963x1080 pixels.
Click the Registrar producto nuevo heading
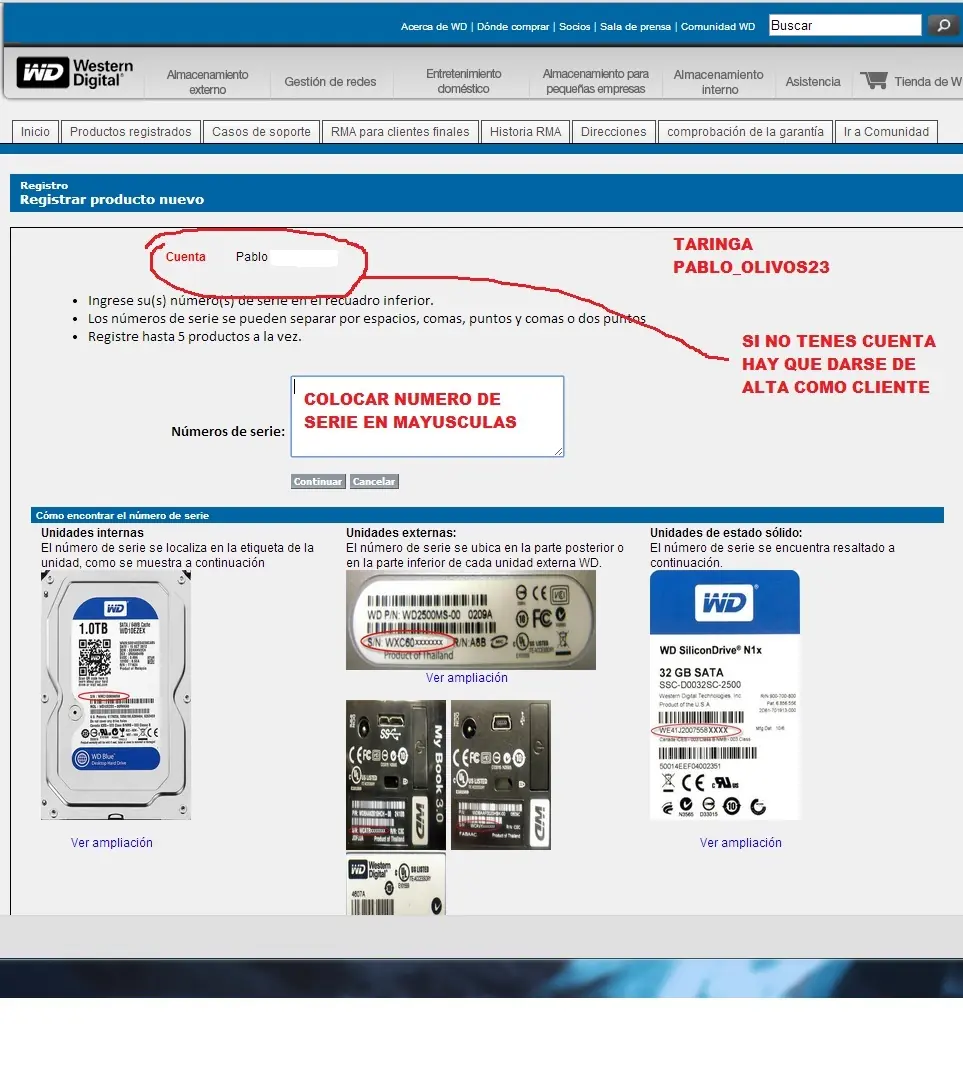pyautogui.click(x=112, y=200)
